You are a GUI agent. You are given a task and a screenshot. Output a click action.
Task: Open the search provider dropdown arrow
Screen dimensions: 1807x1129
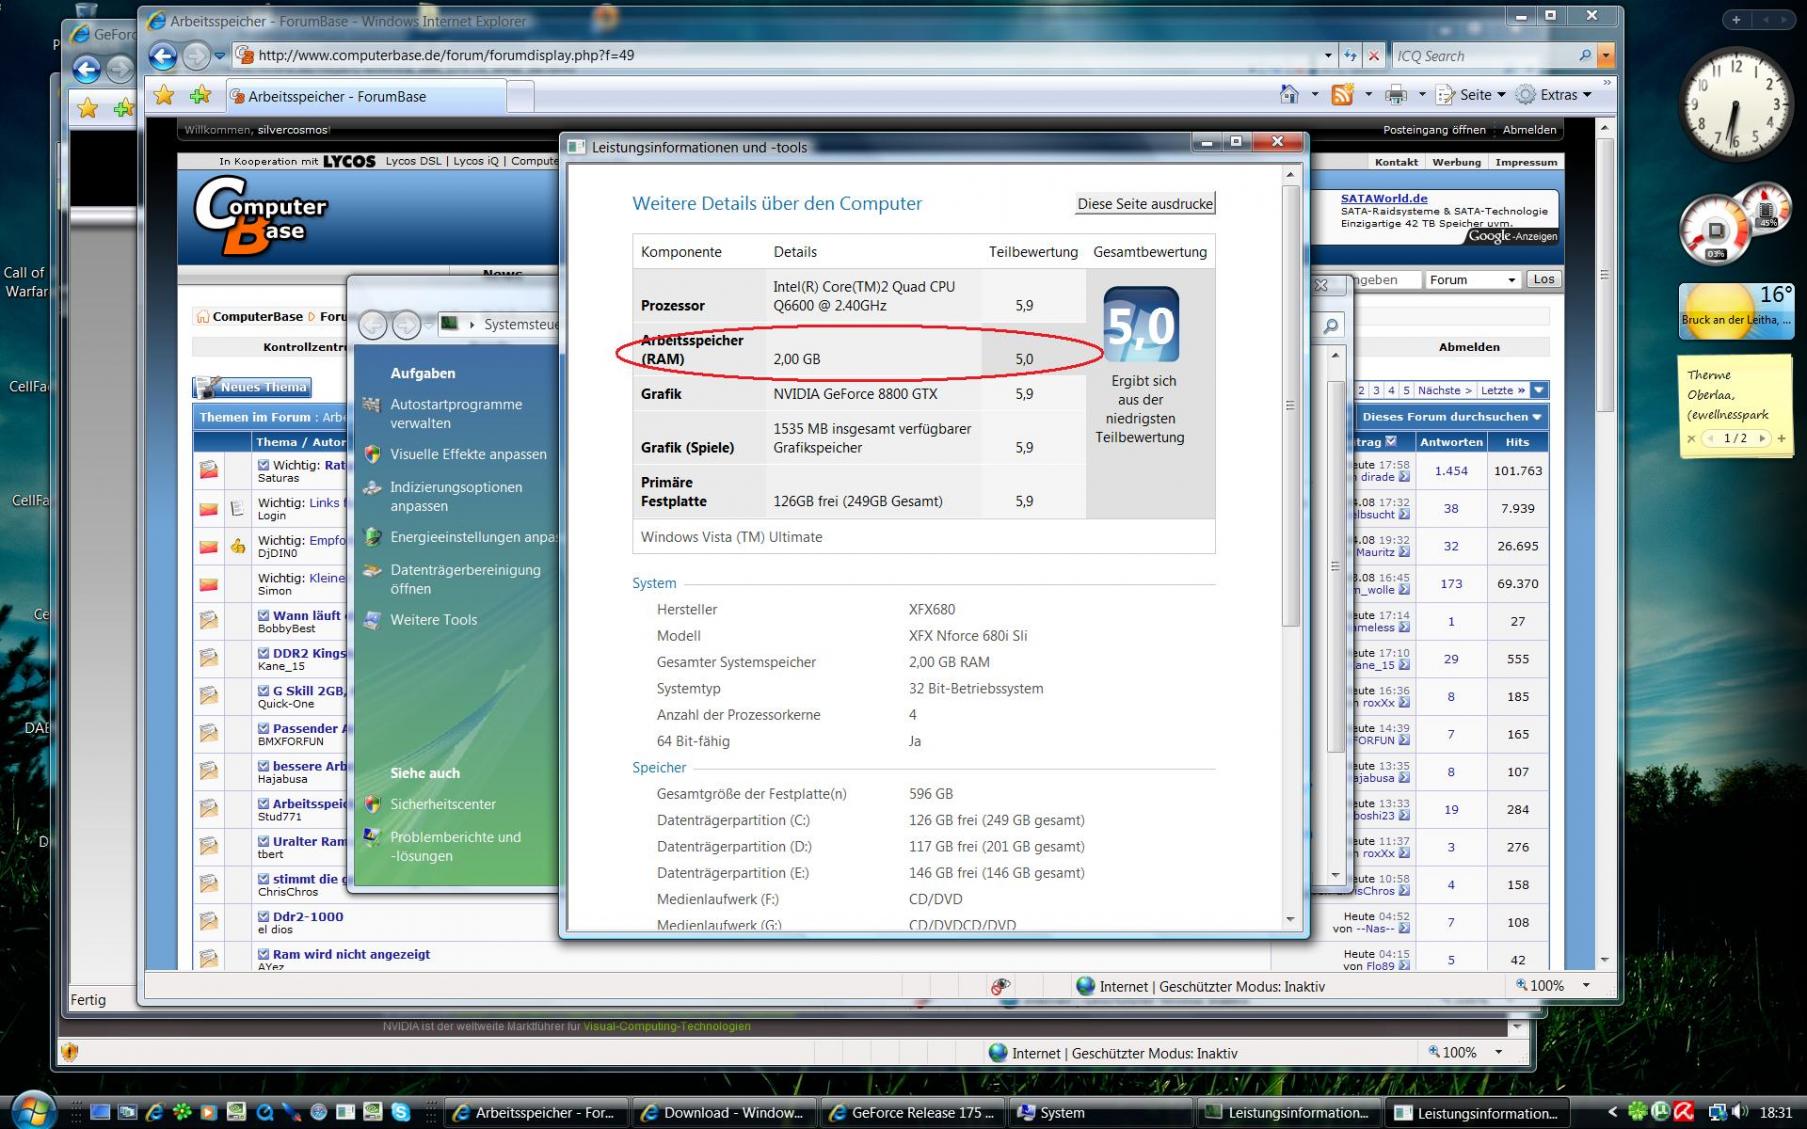[1606, 56]
